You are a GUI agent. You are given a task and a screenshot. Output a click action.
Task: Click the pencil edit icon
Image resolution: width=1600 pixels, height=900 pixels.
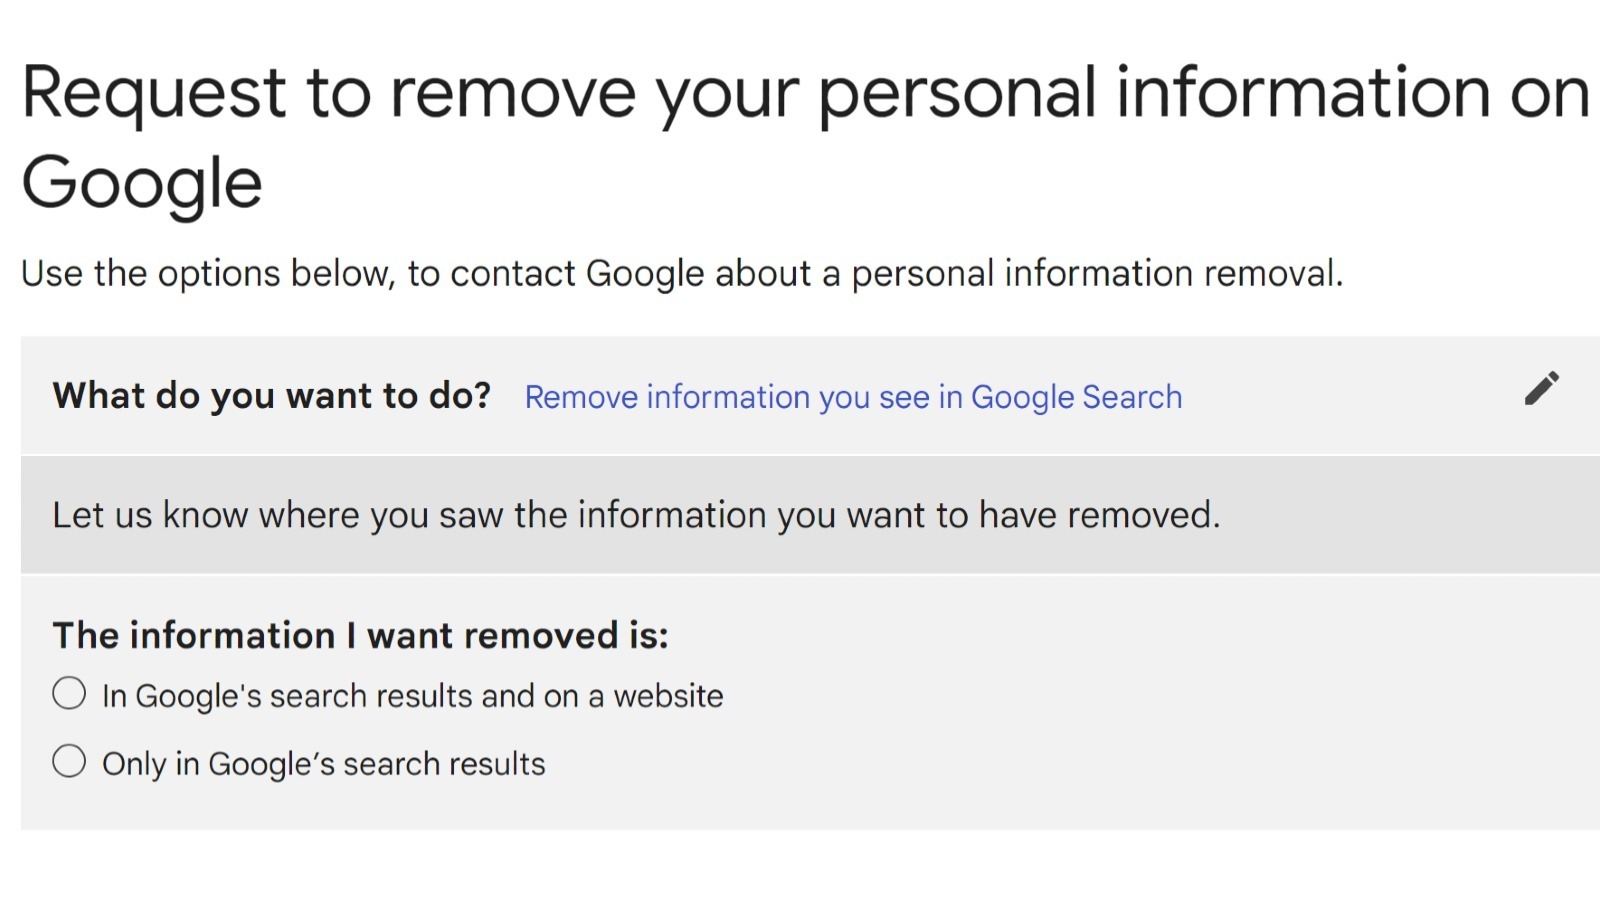1541,389
